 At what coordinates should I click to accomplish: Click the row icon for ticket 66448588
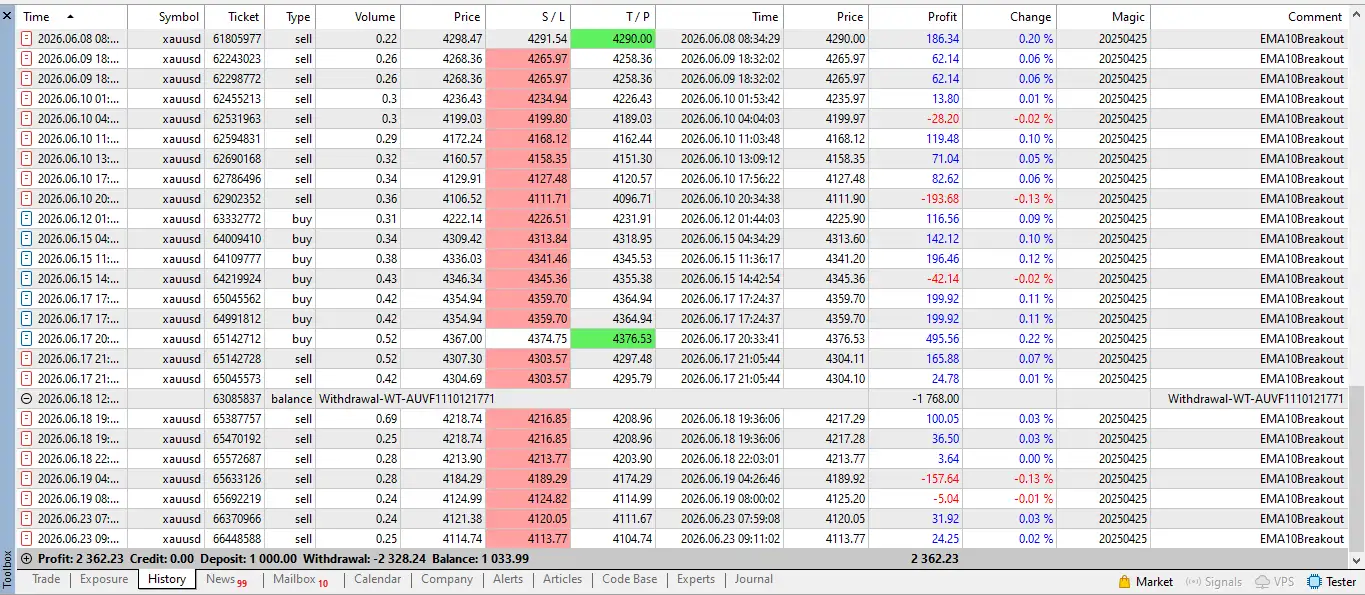pyautogui.click(x=27, y=539)
